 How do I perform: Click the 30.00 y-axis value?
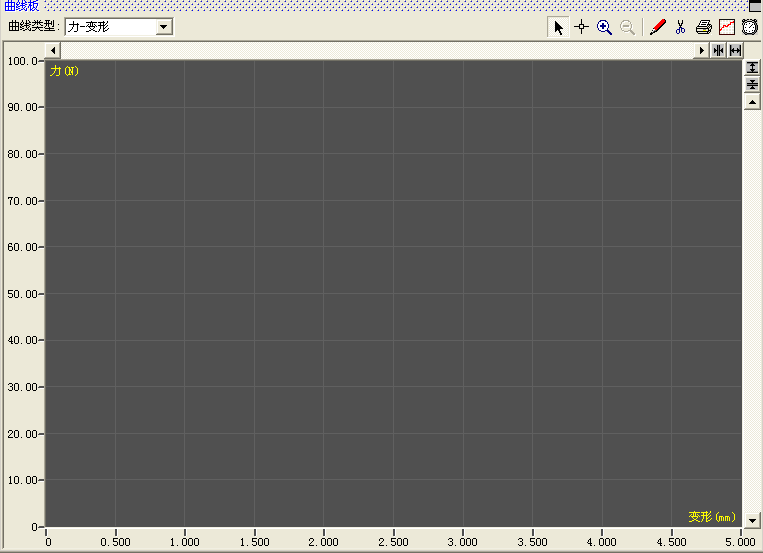[22, 387]
